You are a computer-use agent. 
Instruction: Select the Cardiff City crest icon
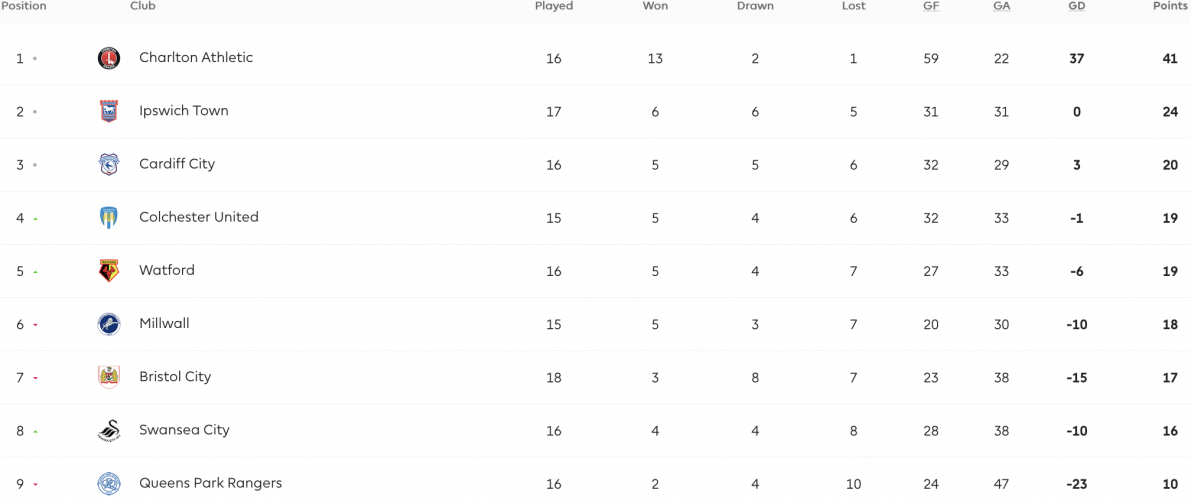(109, 165)
